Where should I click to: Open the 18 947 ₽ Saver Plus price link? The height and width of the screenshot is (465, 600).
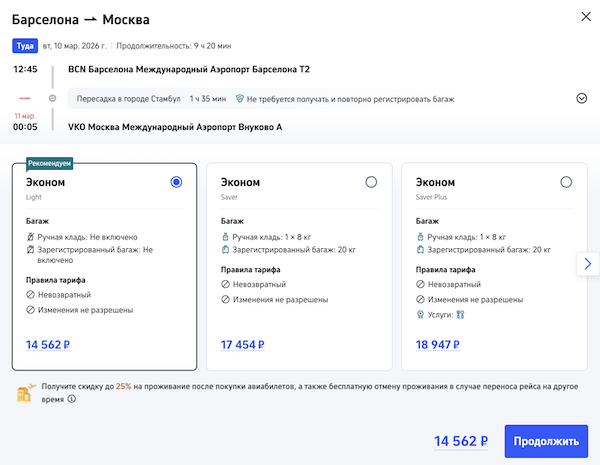coord(437,346)
